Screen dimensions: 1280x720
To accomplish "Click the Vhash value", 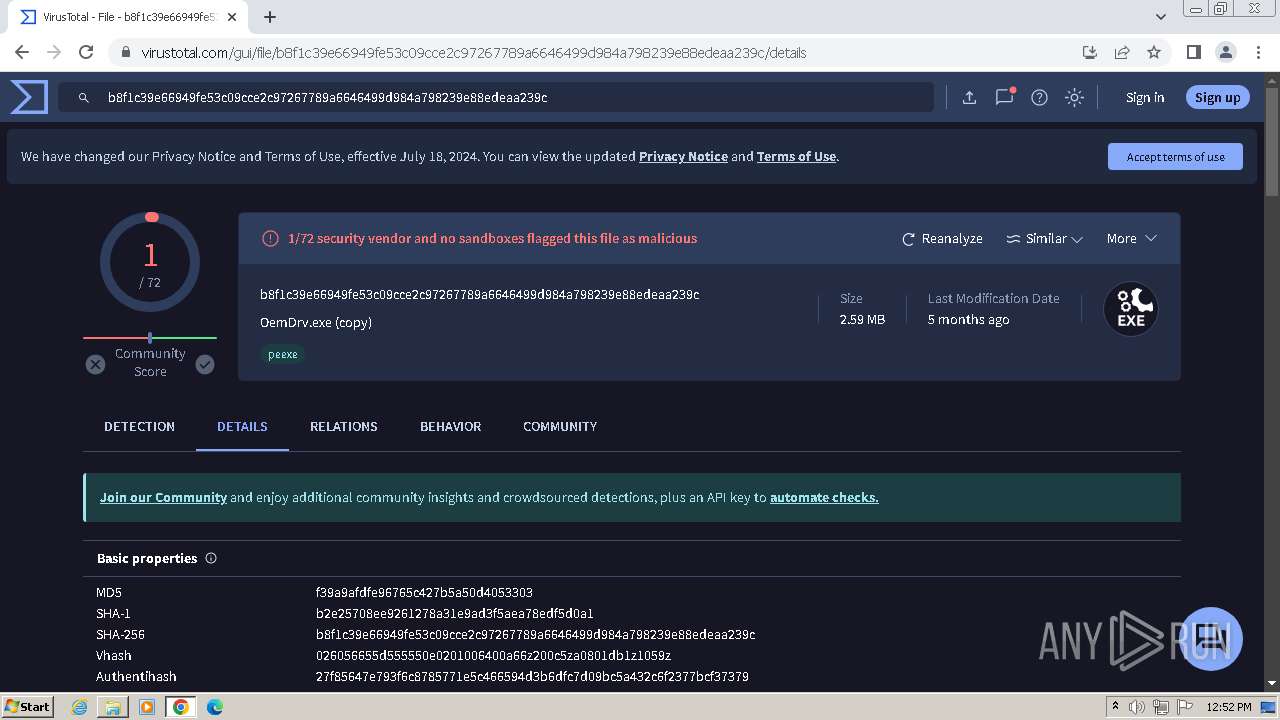I will [493, 655].
